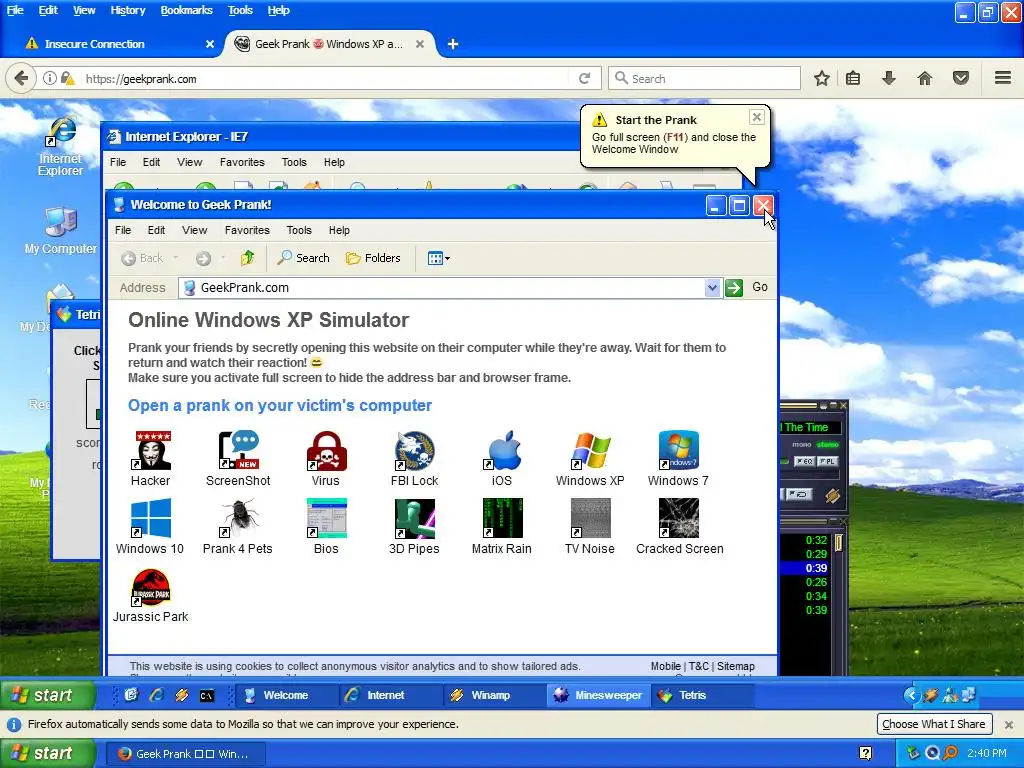Open the TV Noise prank

click(590, 526)
